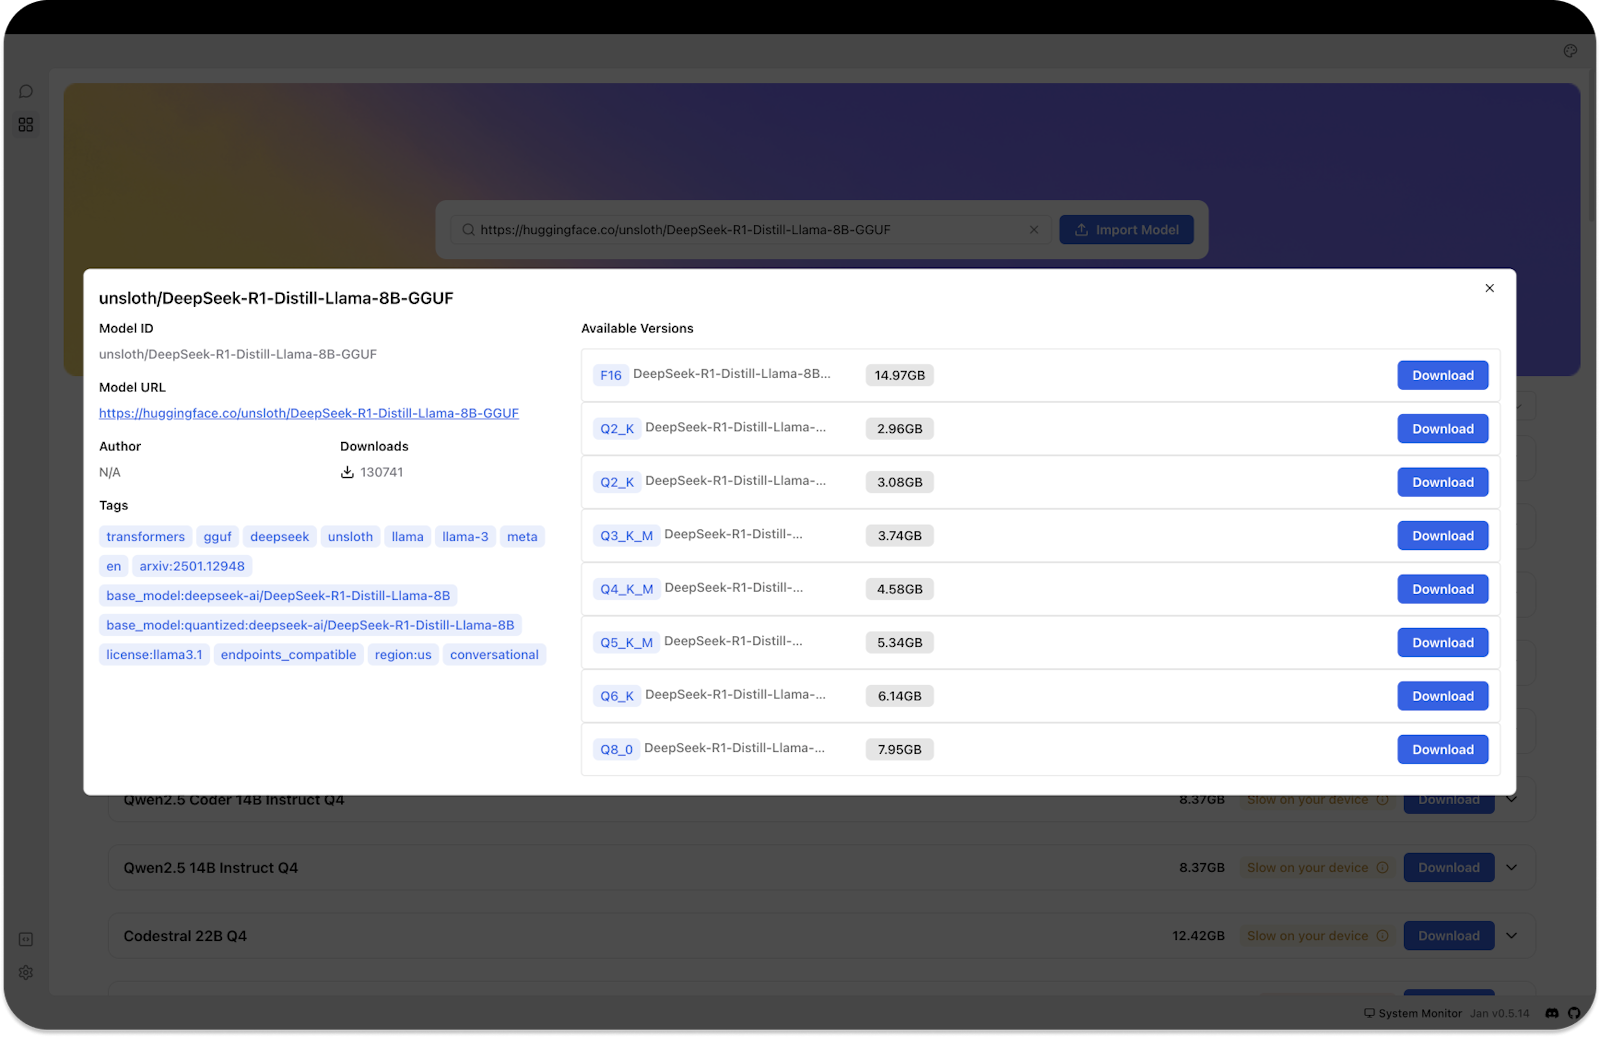The image size is (1600, 1037).
Task: Expand the Codestral 22B Q4 row
Action: [x=1511, y=935]
